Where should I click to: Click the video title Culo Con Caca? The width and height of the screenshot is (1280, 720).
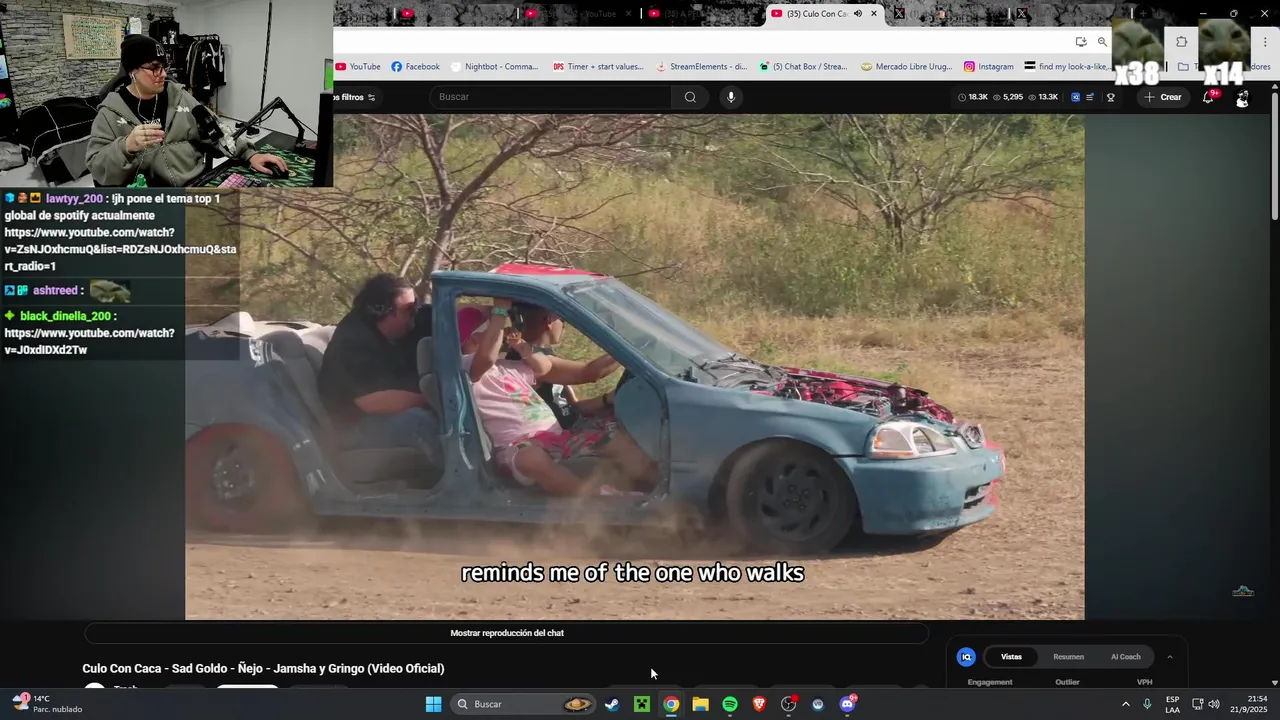coord(263,668)
